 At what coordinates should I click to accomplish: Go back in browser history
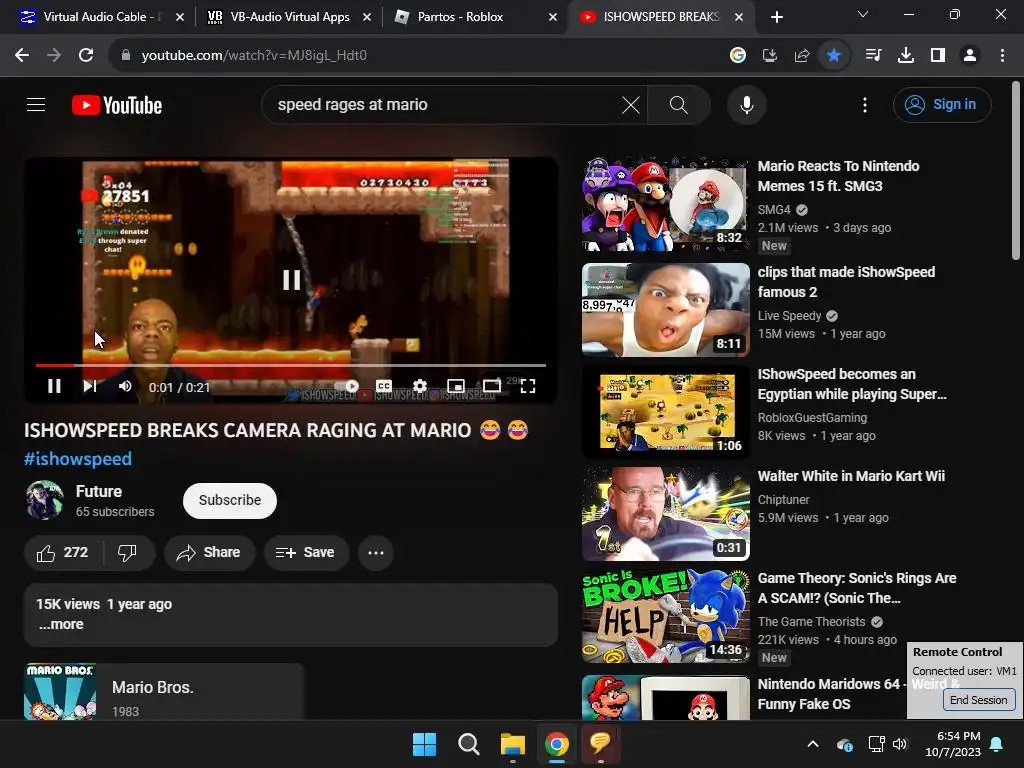tap(22, 56)
